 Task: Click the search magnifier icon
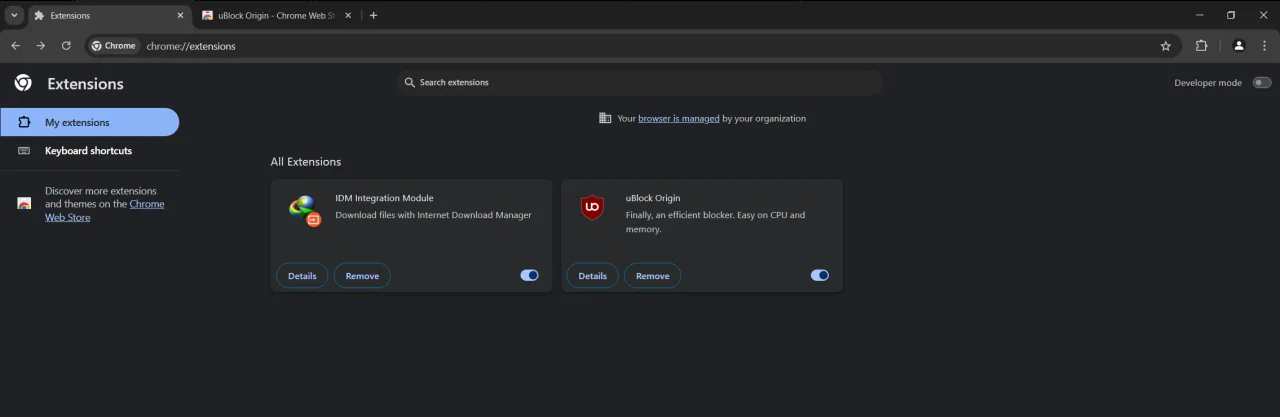coord(409,82)
